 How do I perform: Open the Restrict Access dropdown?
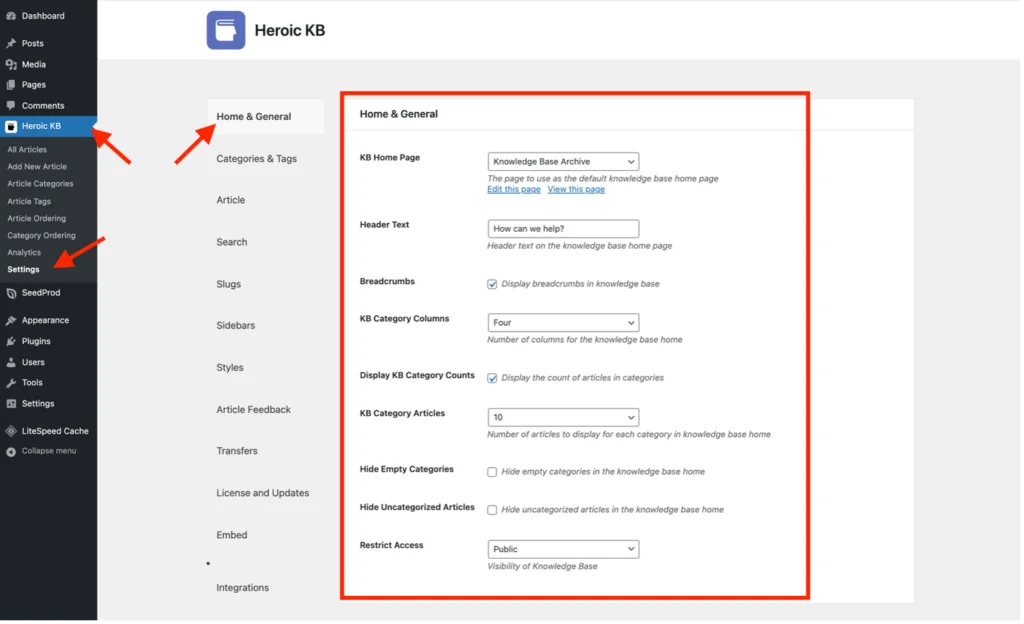[x=564, y=550]
